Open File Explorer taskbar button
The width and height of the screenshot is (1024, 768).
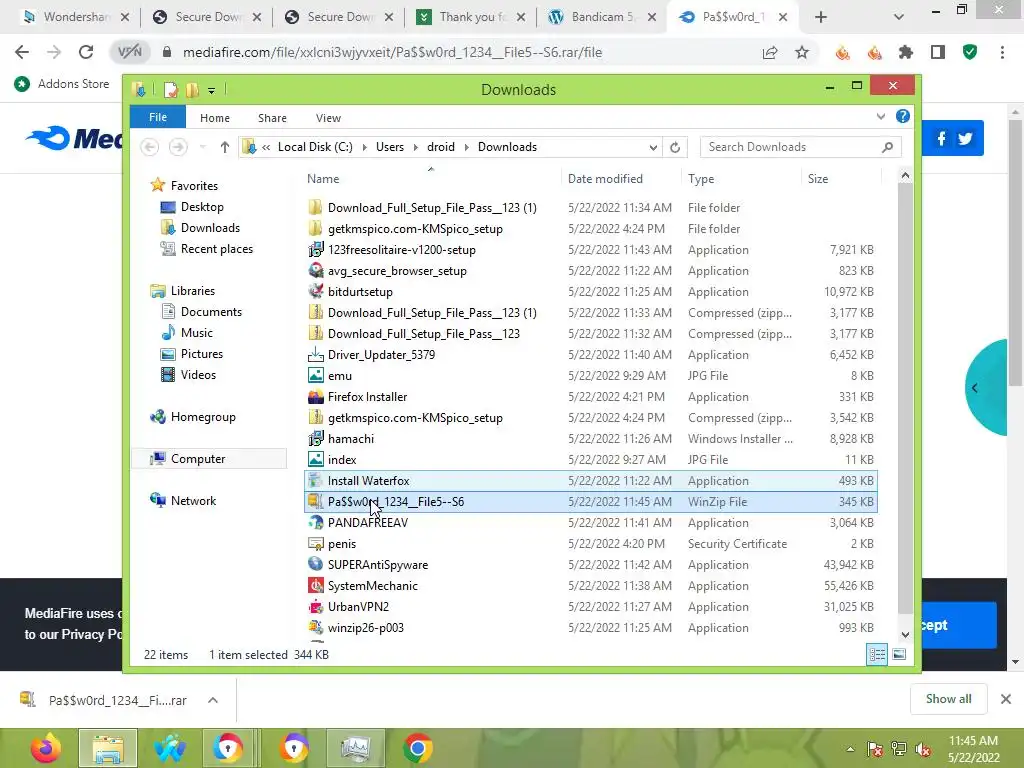pos(108,748)
